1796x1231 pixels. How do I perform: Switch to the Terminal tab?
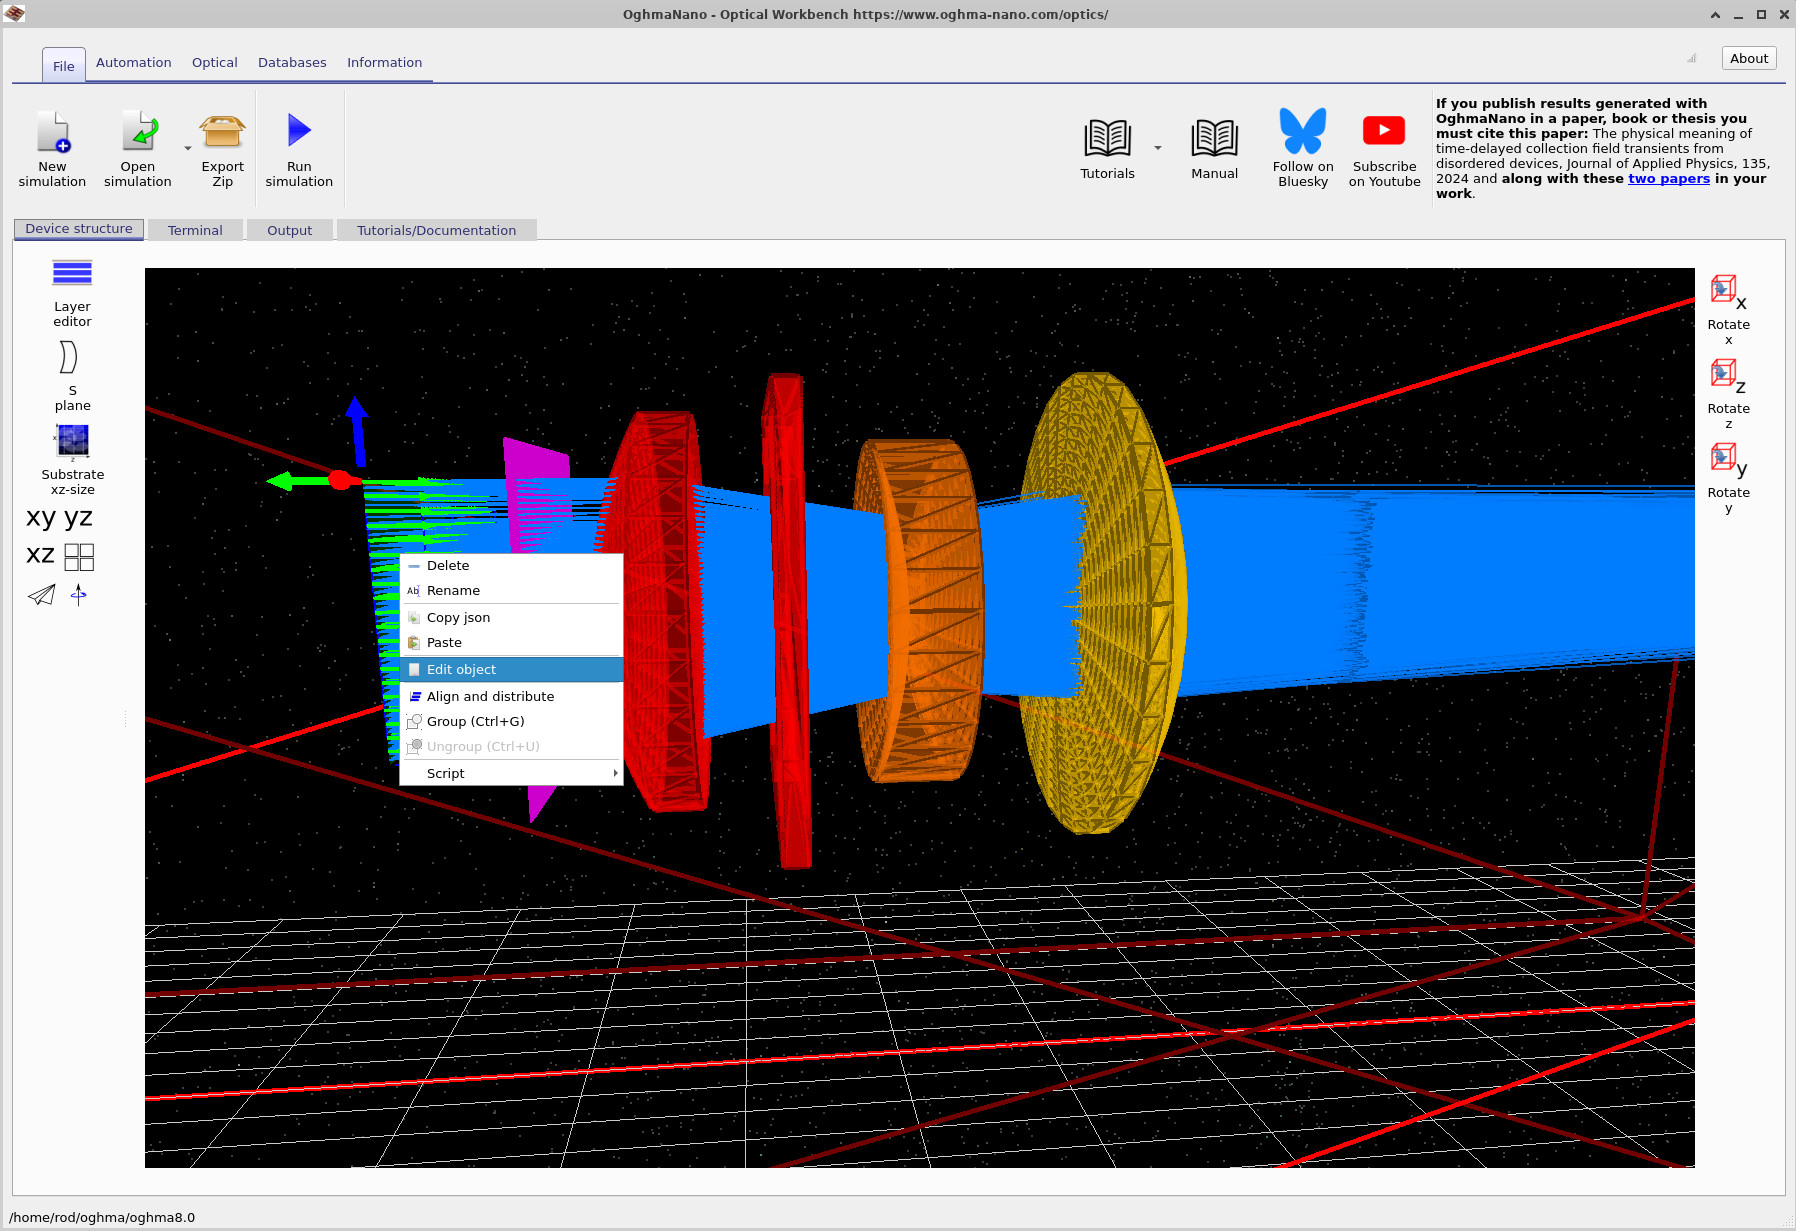tap(195, 229)
